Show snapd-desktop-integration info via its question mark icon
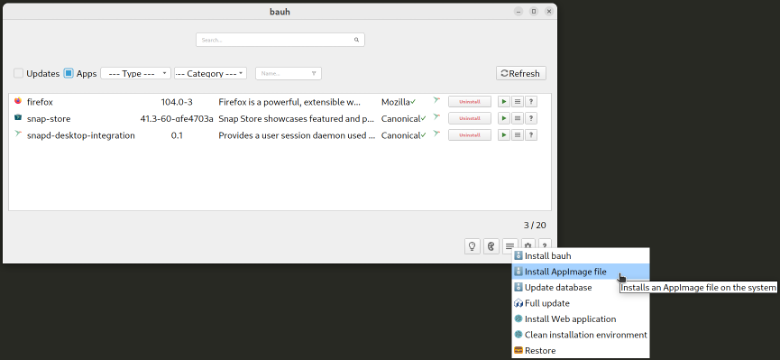Image resolution: width=780 pixels, height=360 pixels. coord(531,135)
